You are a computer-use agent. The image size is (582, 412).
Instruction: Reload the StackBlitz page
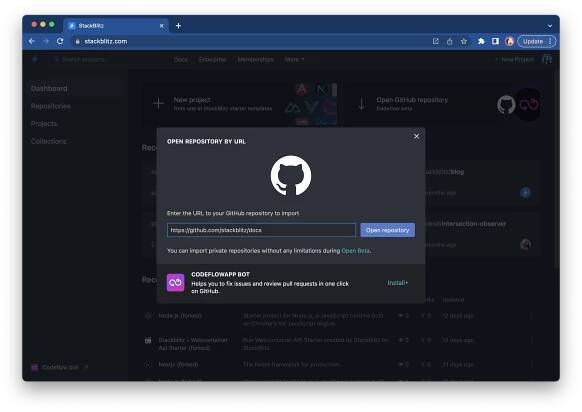click(x=60, y=41)
